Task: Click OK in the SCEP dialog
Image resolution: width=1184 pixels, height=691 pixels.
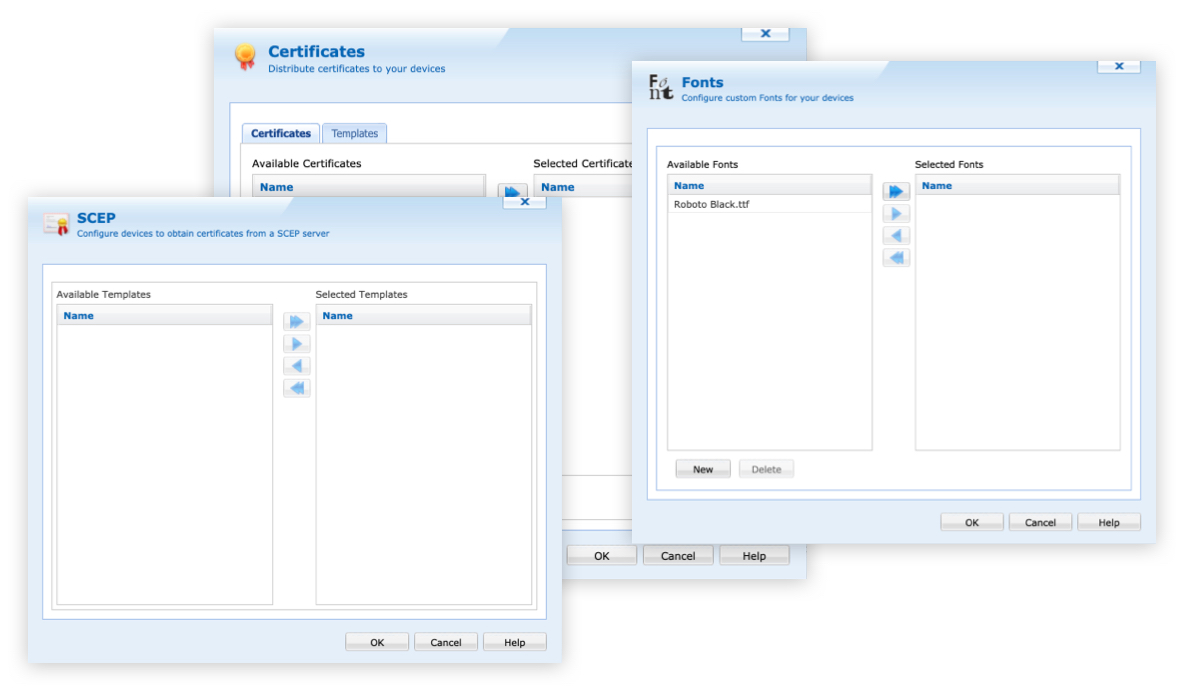Action: (377, 642)
